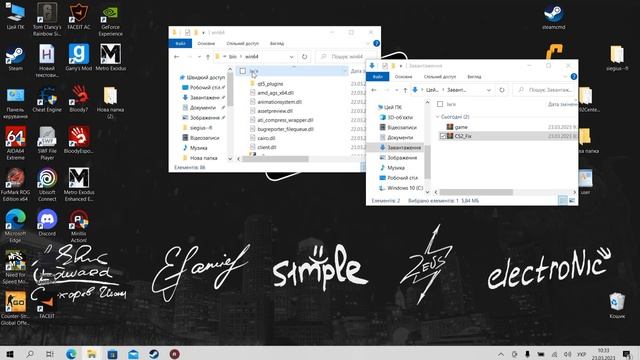Go back in the Downloads window
This screenshot has height=360, width=640.
374,90
